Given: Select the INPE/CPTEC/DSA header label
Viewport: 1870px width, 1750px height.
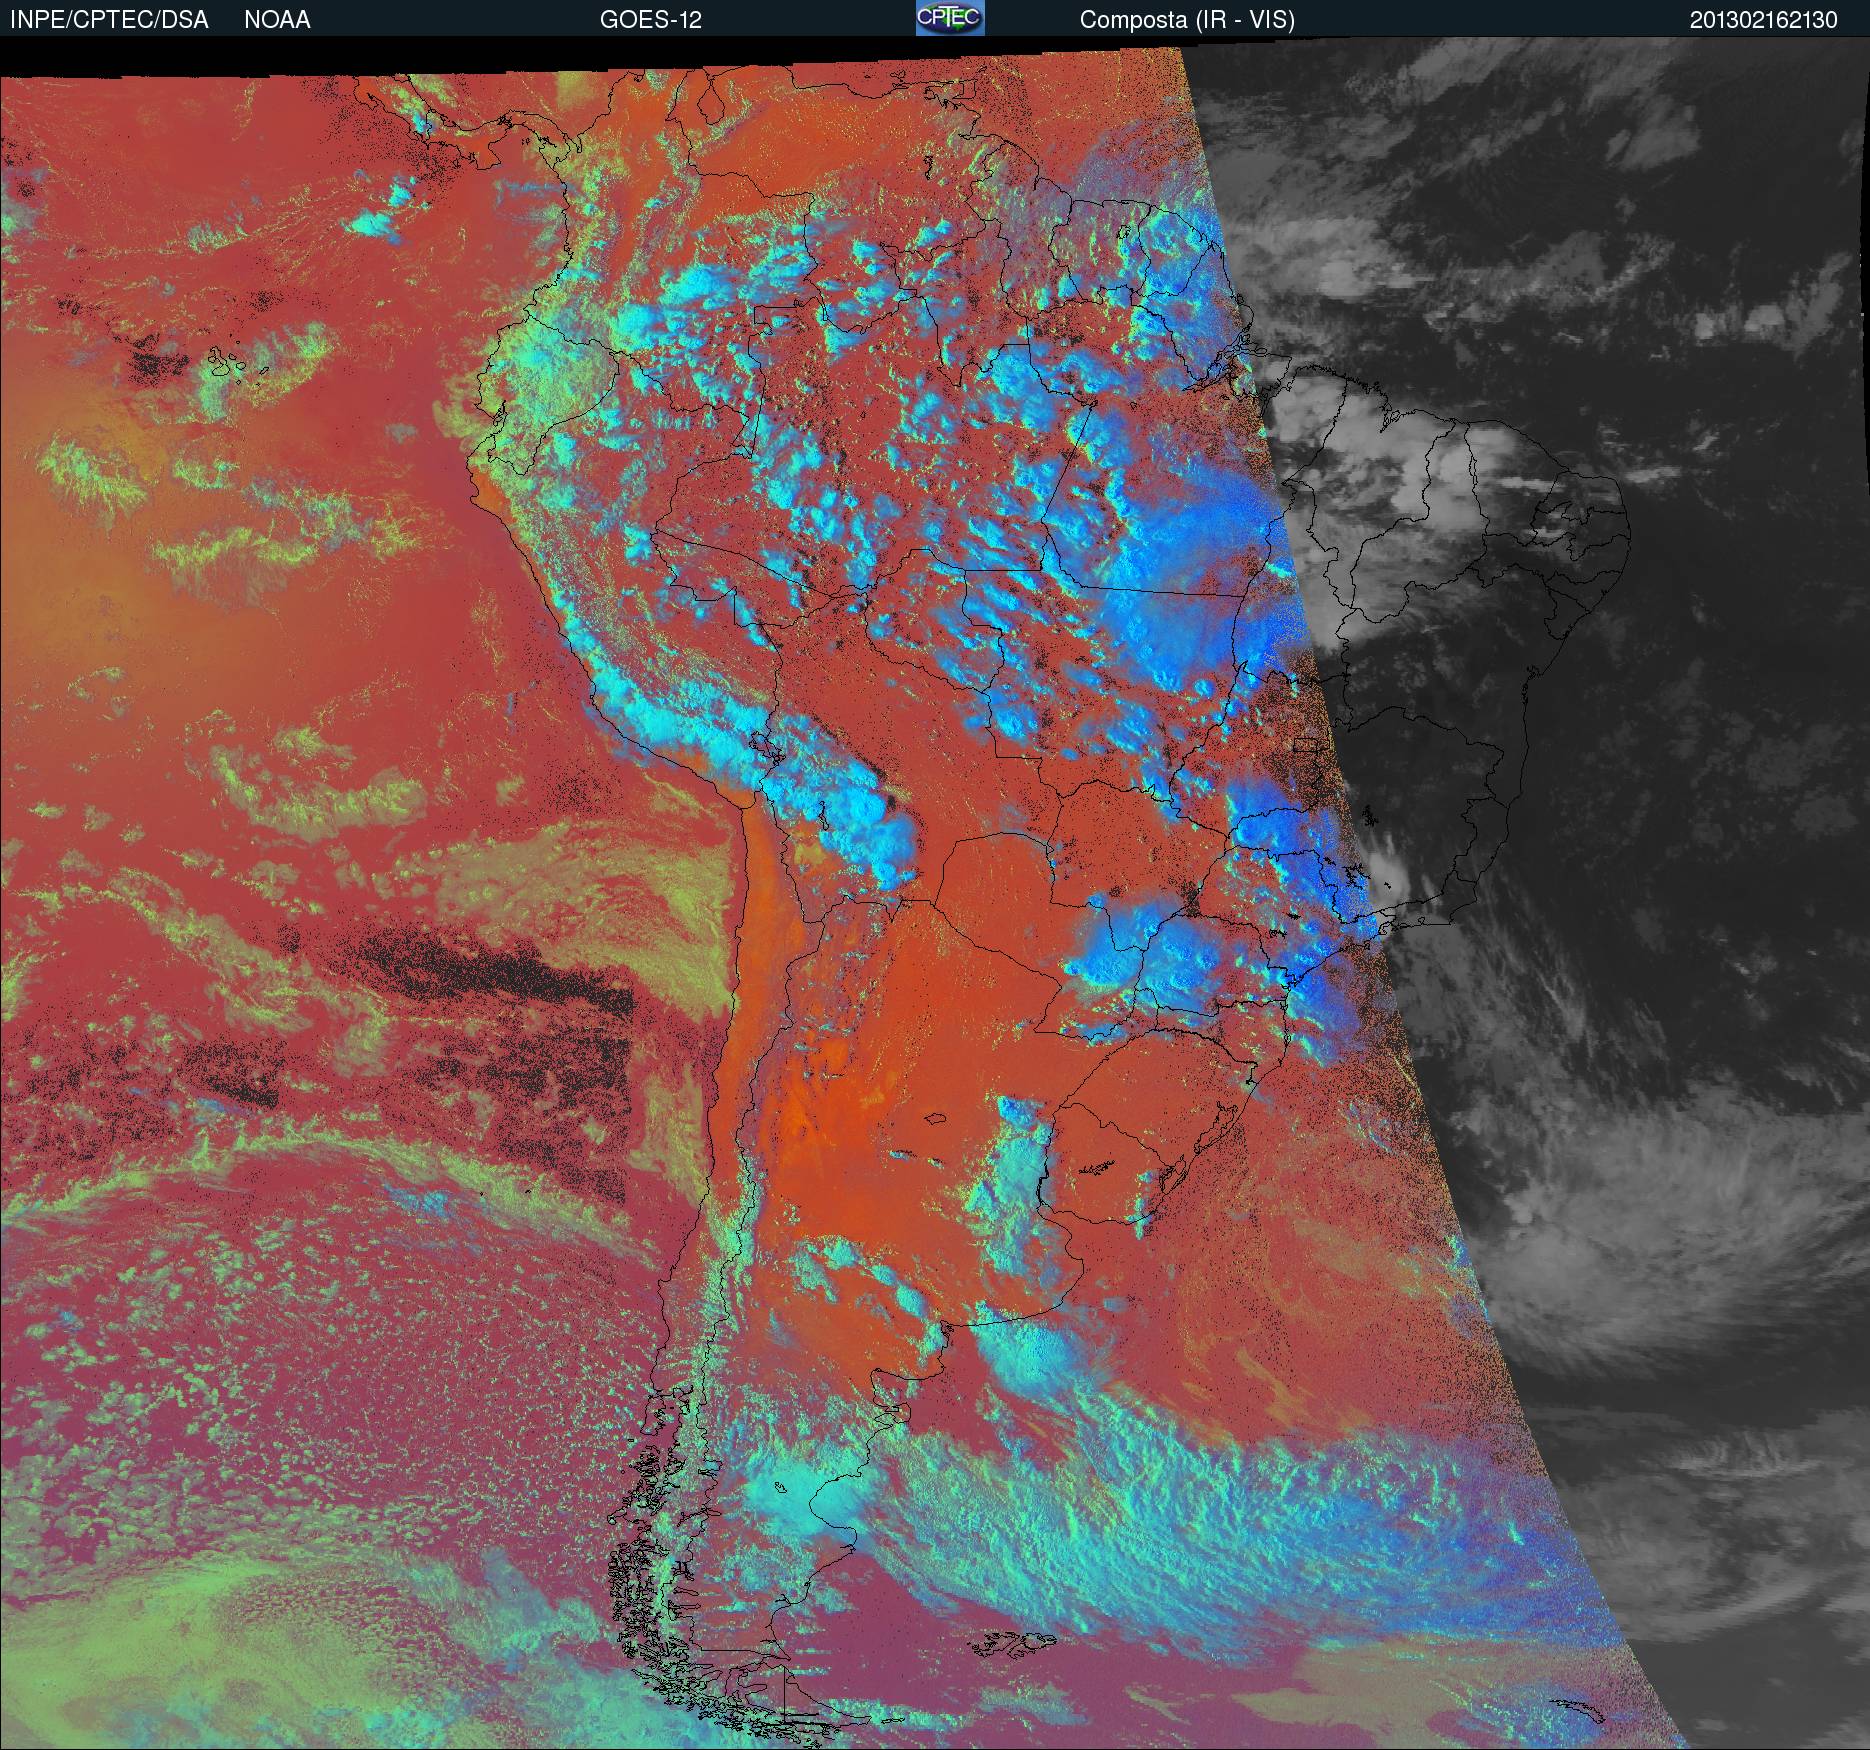Looking at the screenshot, I should (x=109, y=20).
